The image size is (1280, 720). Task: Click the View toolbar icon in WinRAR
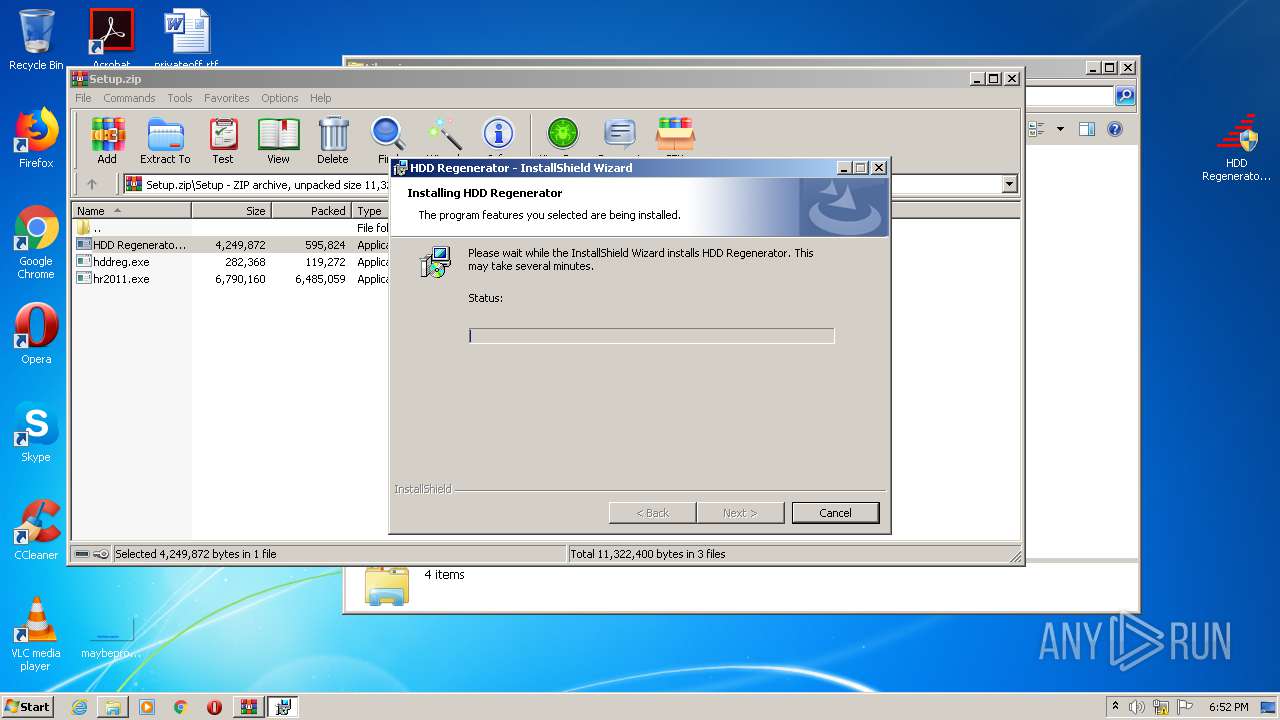[x=278, y=140]
